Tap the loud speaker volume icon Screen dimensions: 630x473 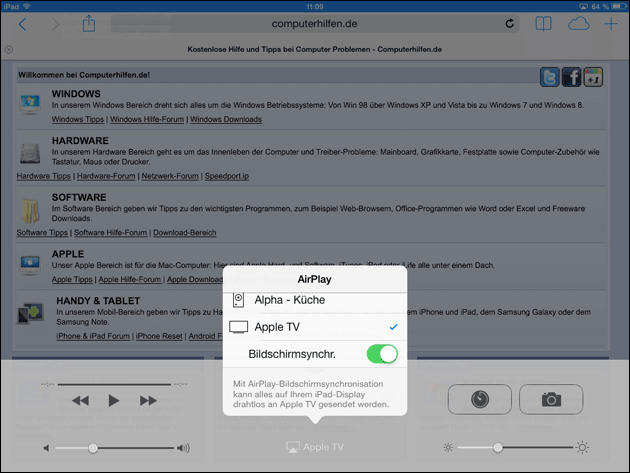point(183,448)
